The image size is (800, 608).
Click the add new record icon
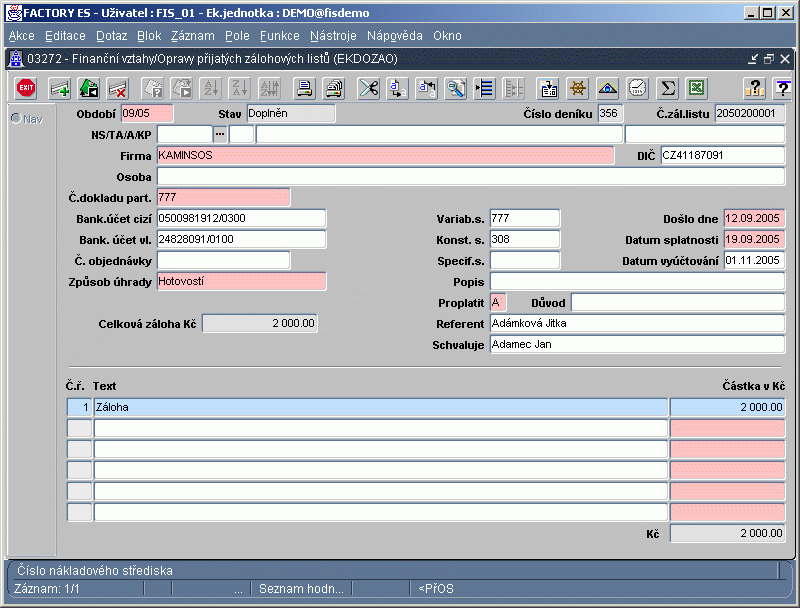click(x=60, y=88)
